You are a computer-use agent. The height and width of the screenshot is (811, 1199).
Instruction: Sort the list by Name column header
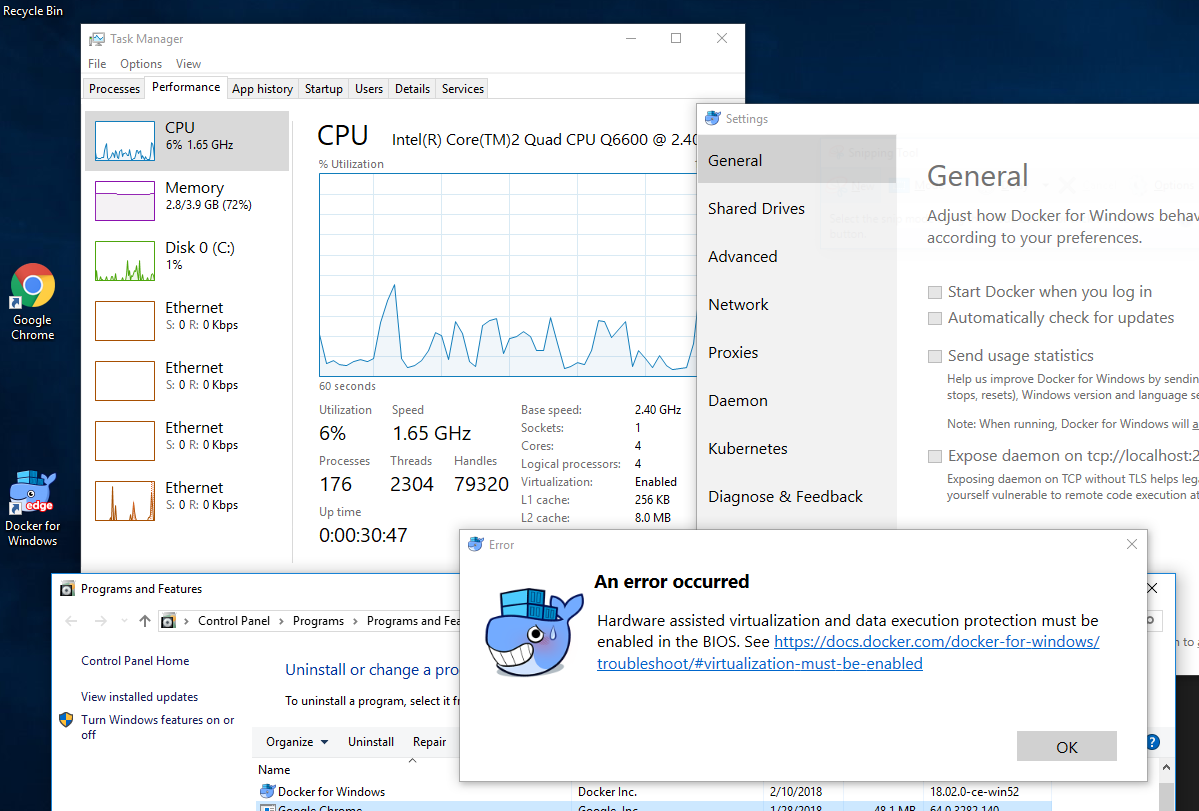click(274, 770)
